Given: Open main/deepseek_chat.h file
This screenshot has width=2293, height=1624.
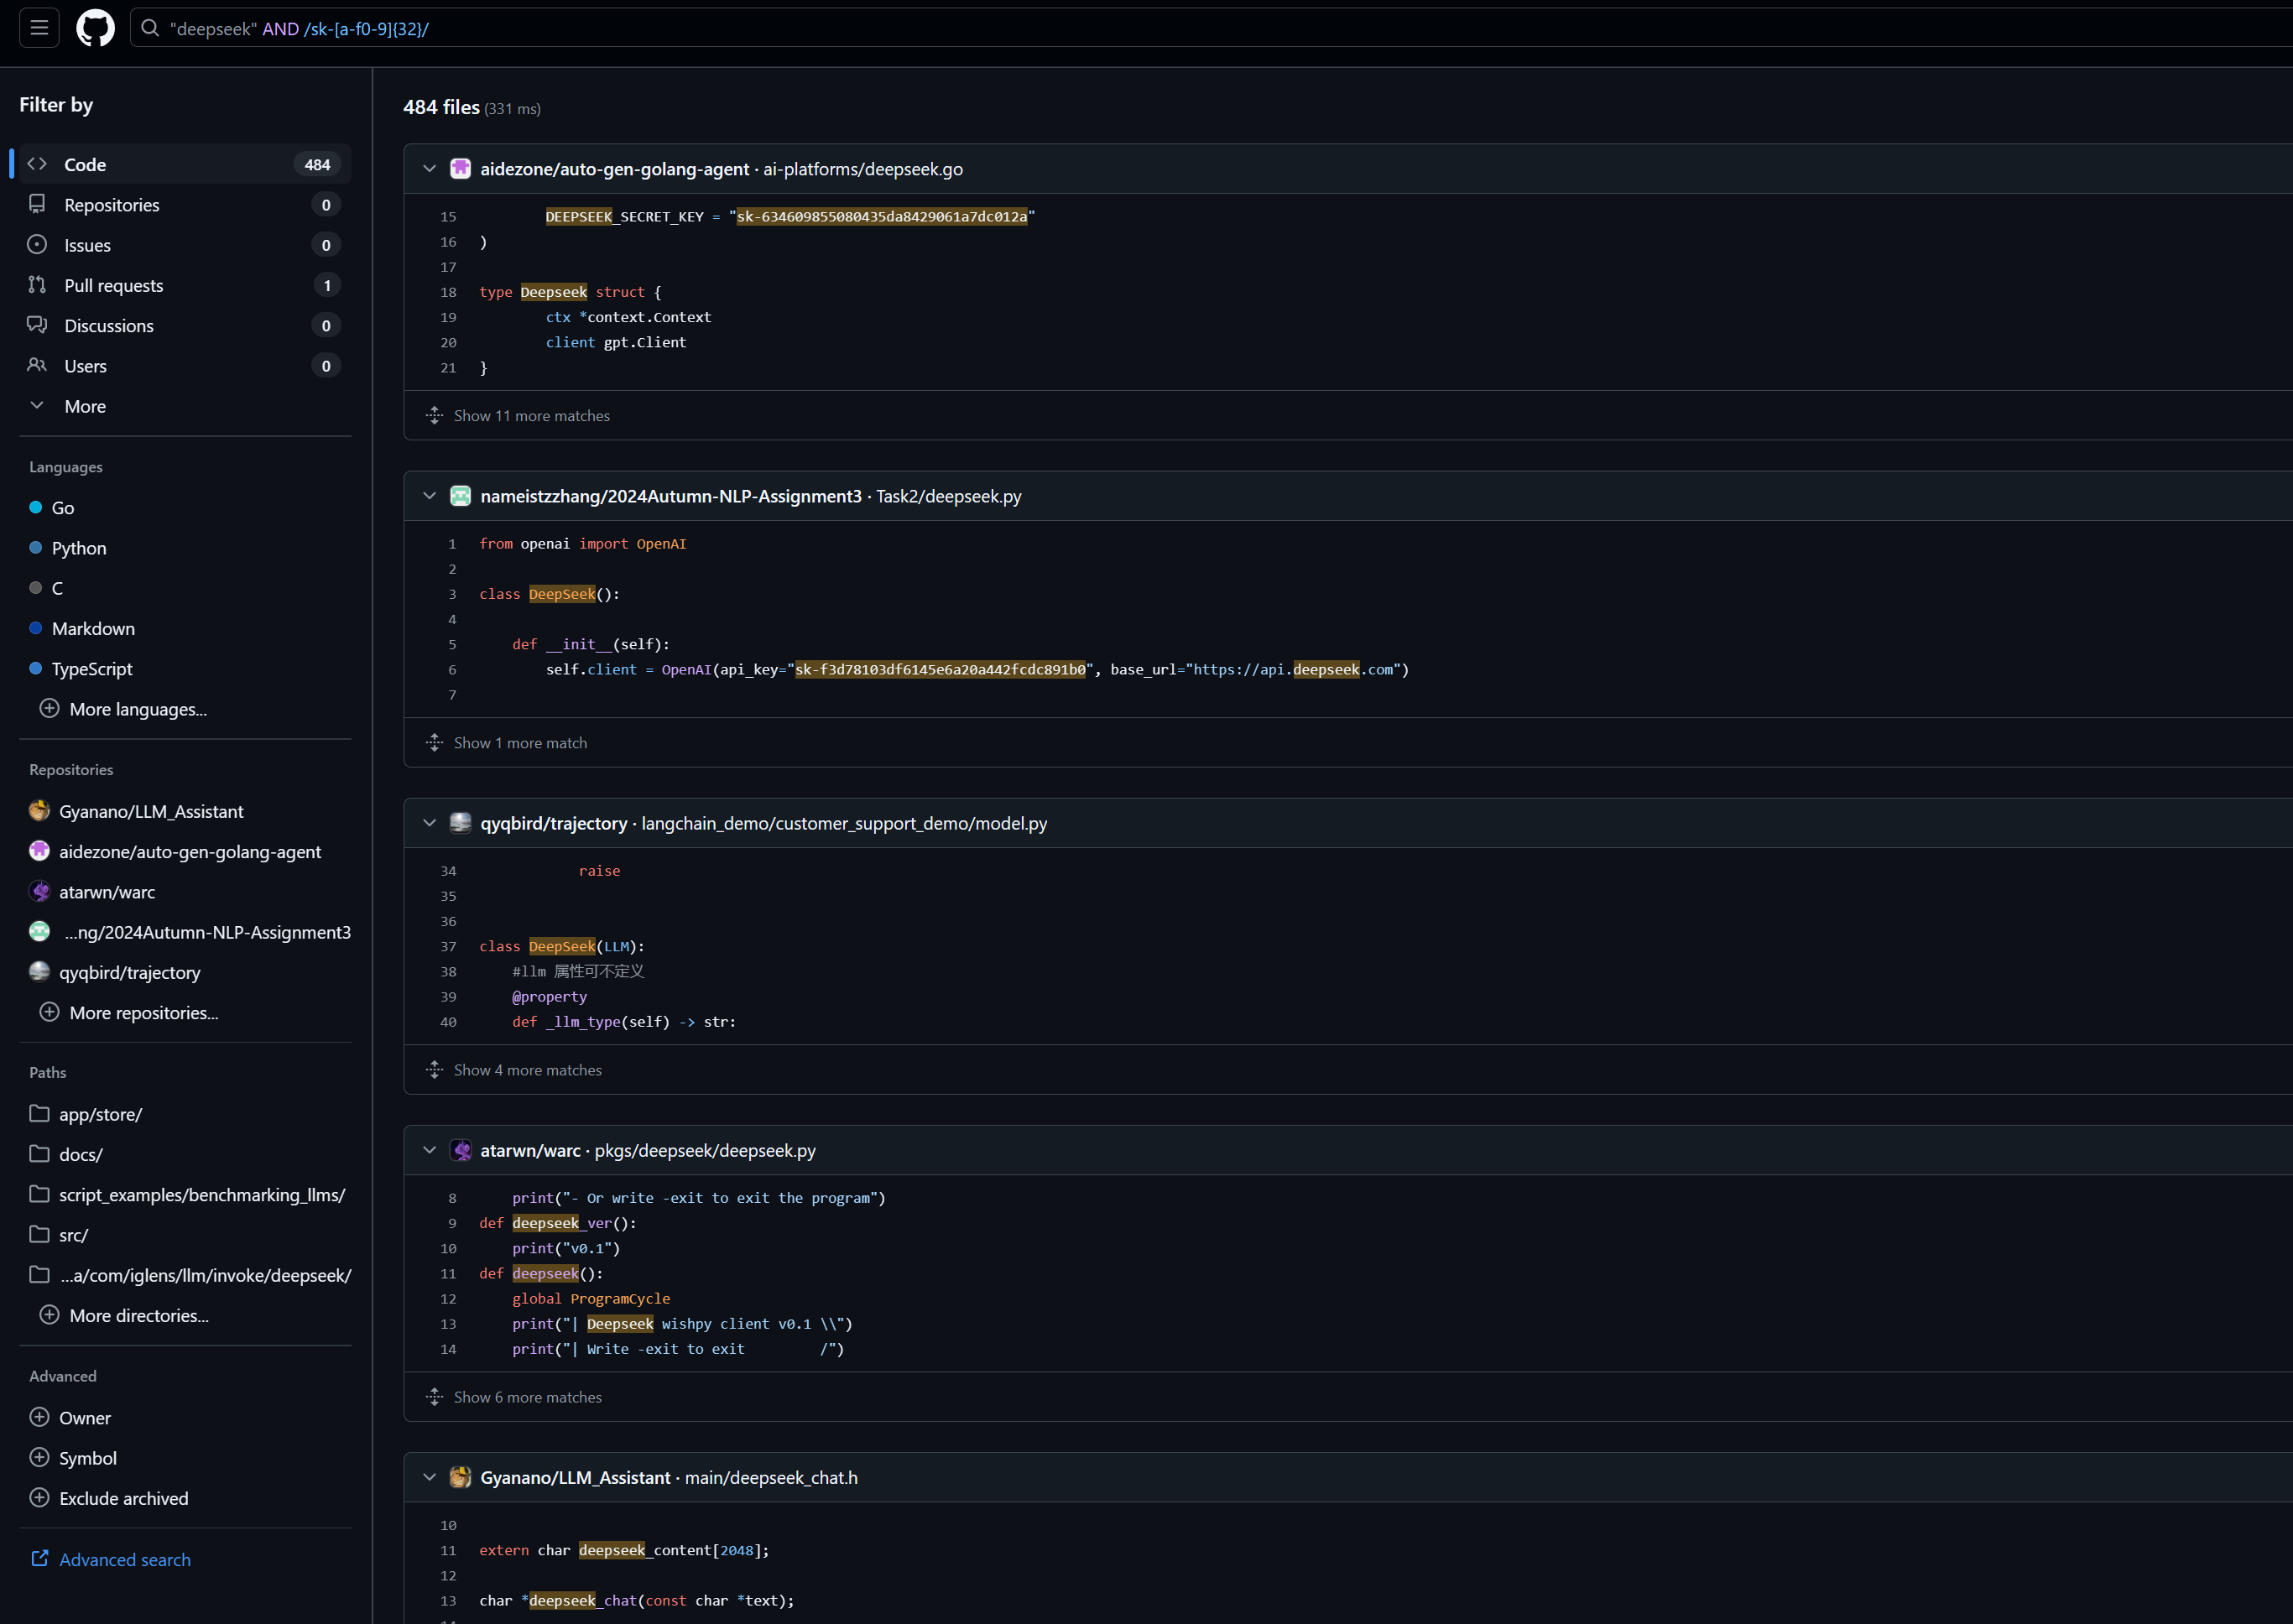Looking at the screenshot, I should 771,1477.
